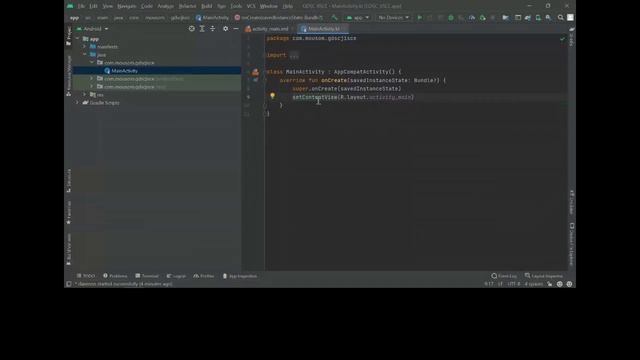Open the View menu
640x360 pixels.
coord(107,6)
